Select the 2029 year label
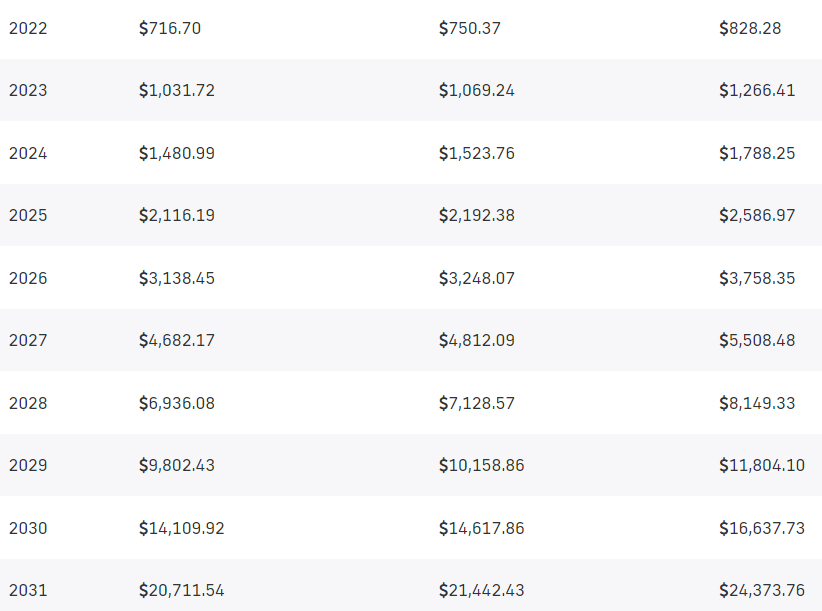822x611 pixels. click(28, 465)
